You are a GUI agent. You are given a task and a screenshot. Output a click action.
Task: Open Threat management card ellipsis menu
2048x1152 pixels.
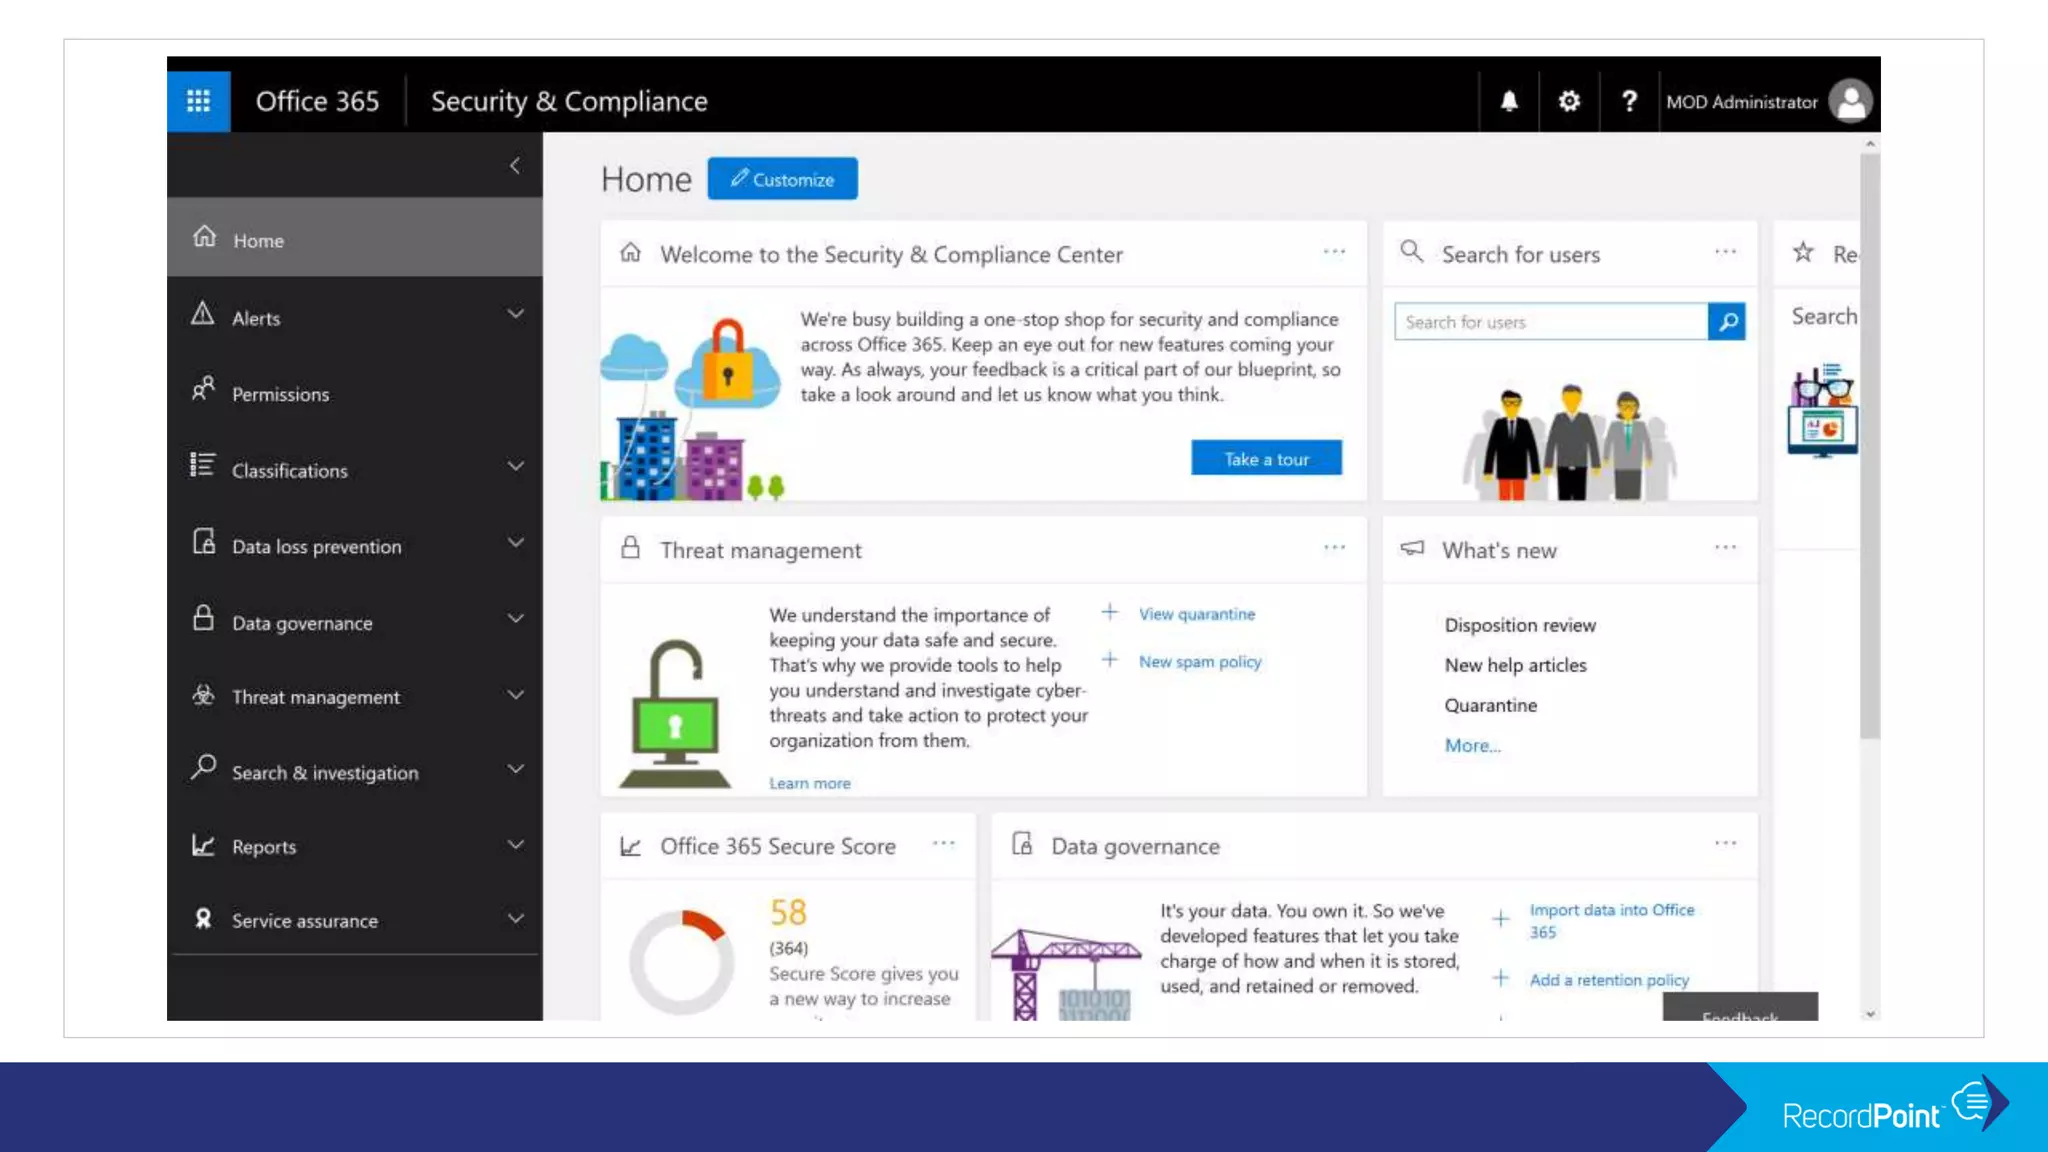1334,548
